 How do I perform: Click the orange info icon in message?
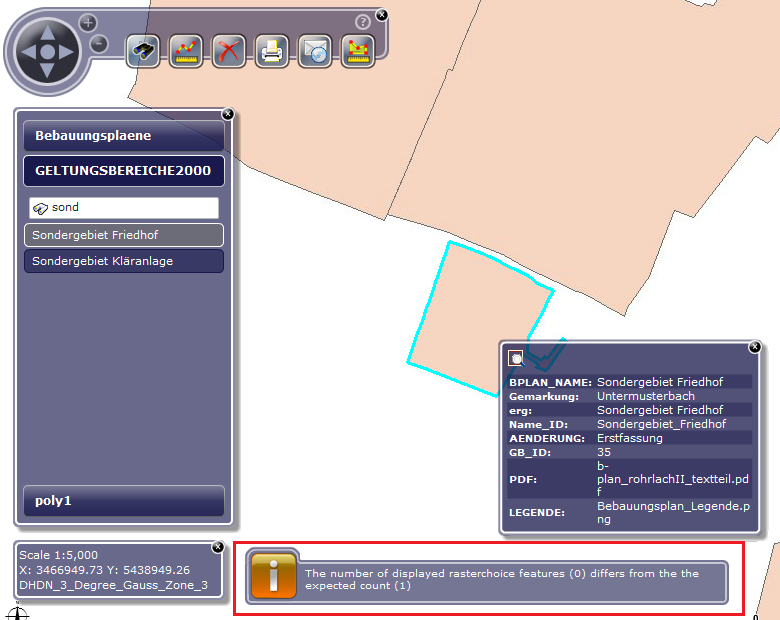coord(274,576)
